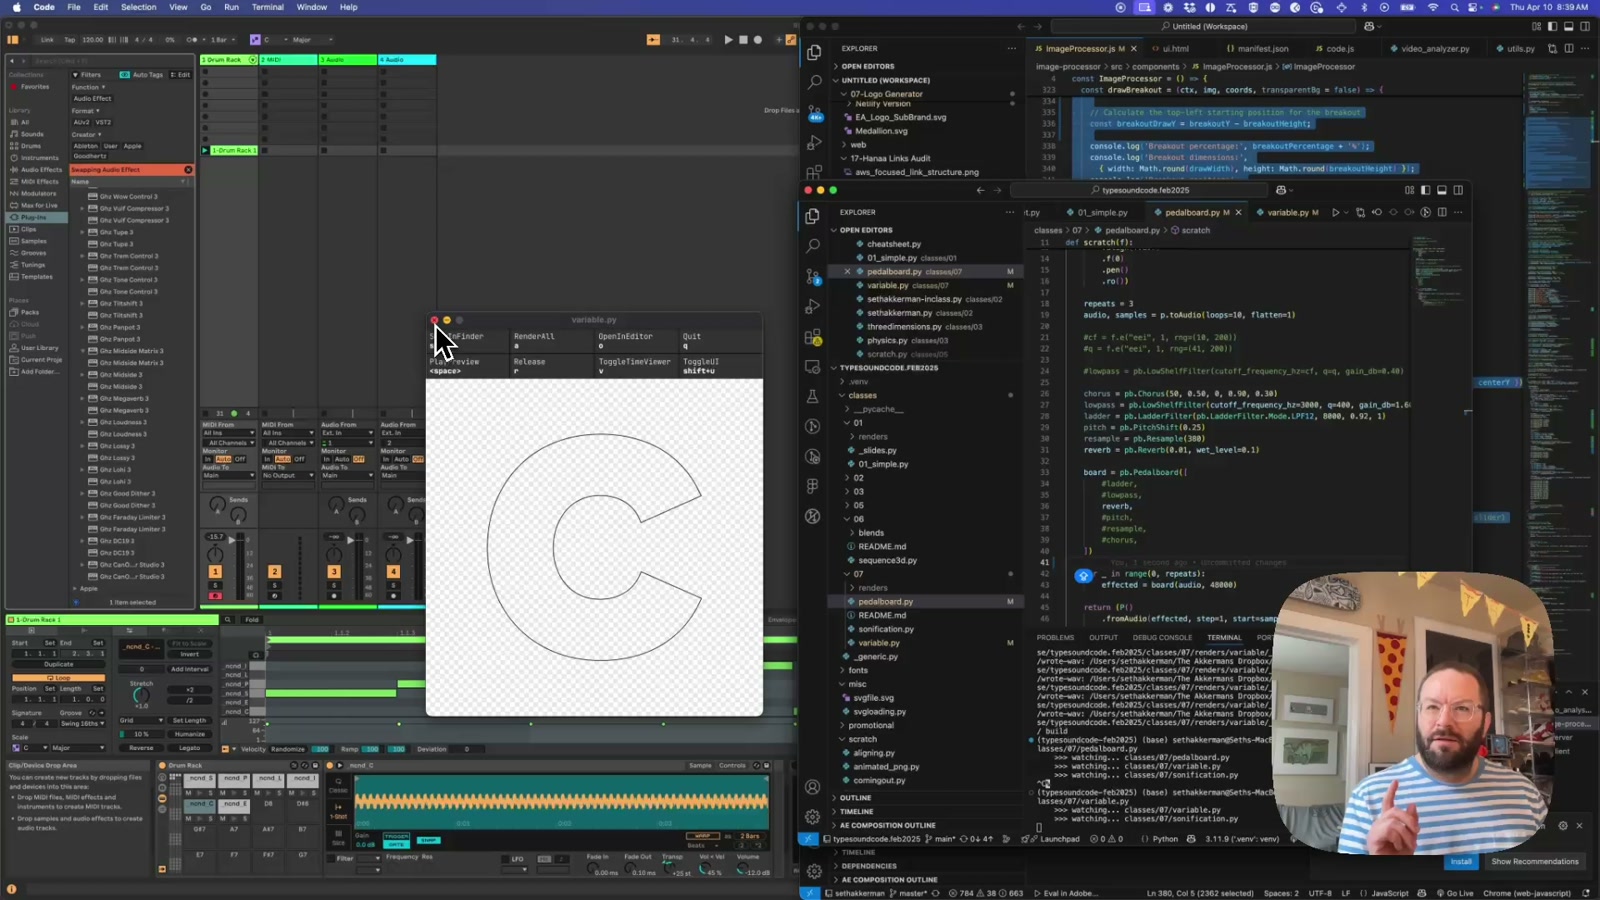Solo track 1 in Ableton mixer
This screenshot has height=900, width=1600.
point(215,586)
